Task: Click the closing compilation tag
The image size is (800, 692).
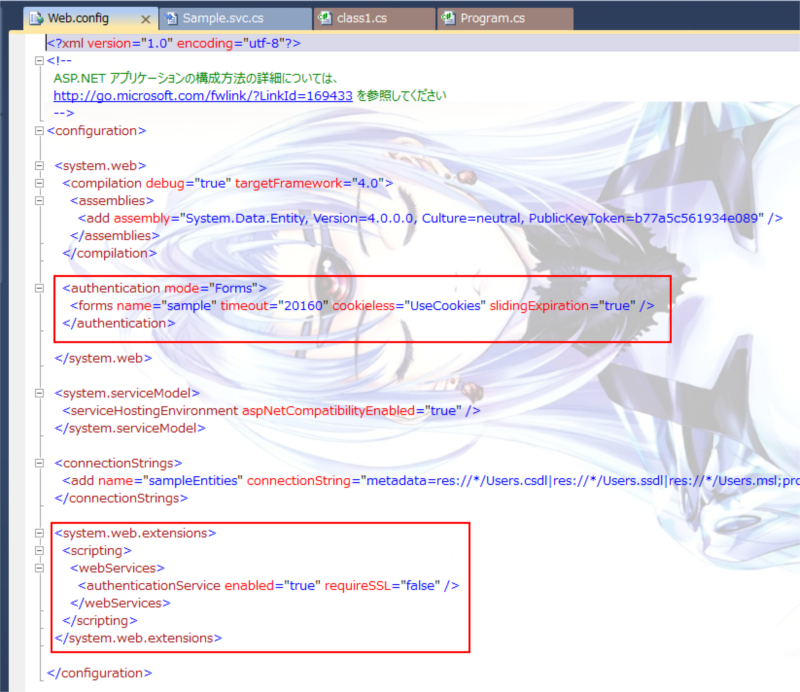Action: (x=110, y=253)
